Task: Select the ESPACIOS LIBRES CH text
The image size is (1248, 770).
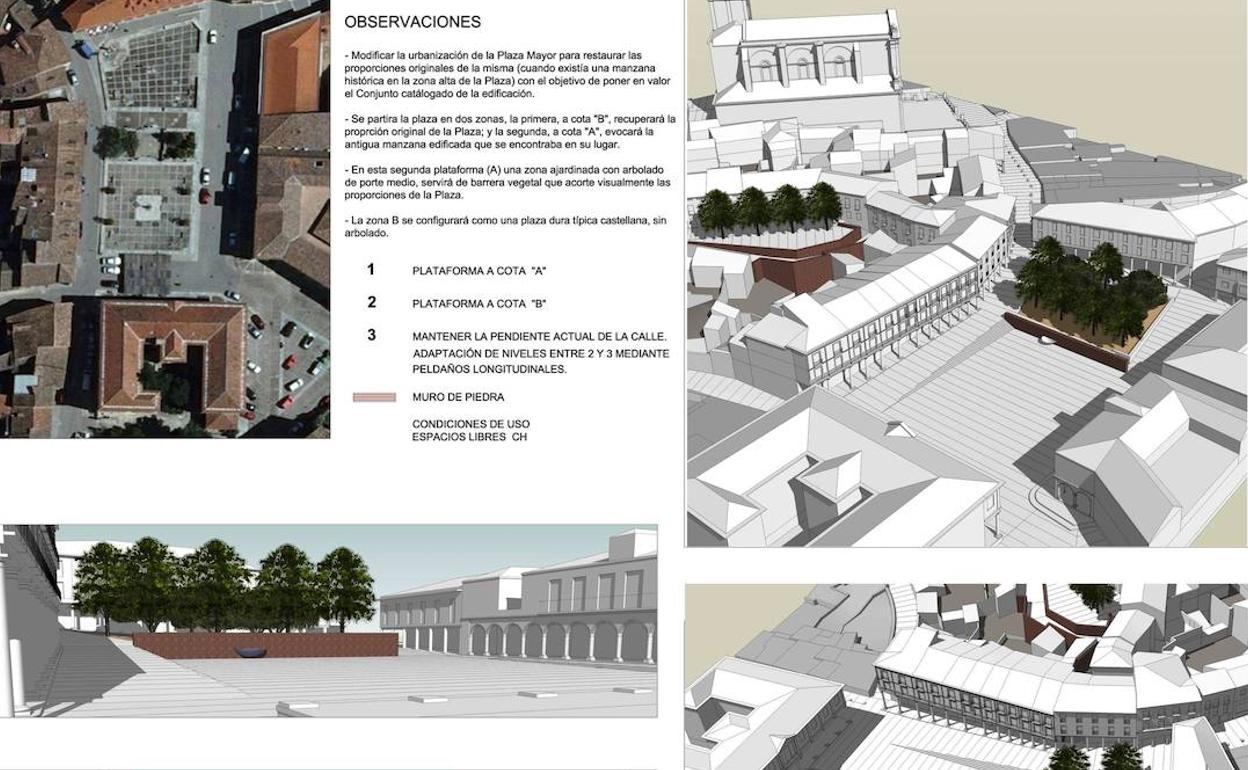Action: click(x=469, y=439)
